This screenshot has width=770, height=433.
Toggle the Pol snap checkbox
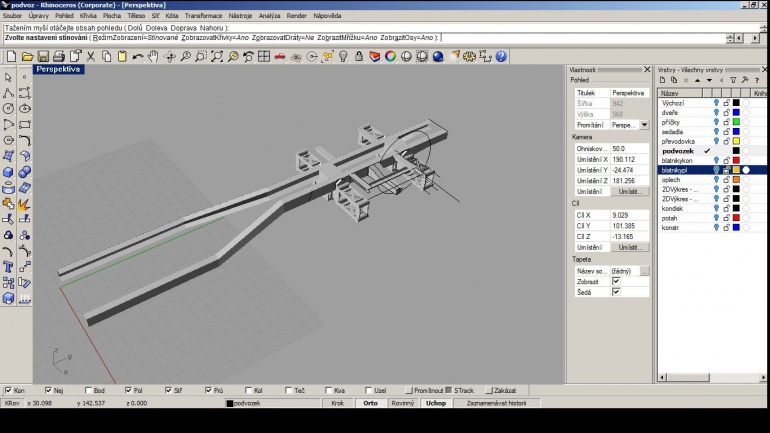click(x=128, y=390)
